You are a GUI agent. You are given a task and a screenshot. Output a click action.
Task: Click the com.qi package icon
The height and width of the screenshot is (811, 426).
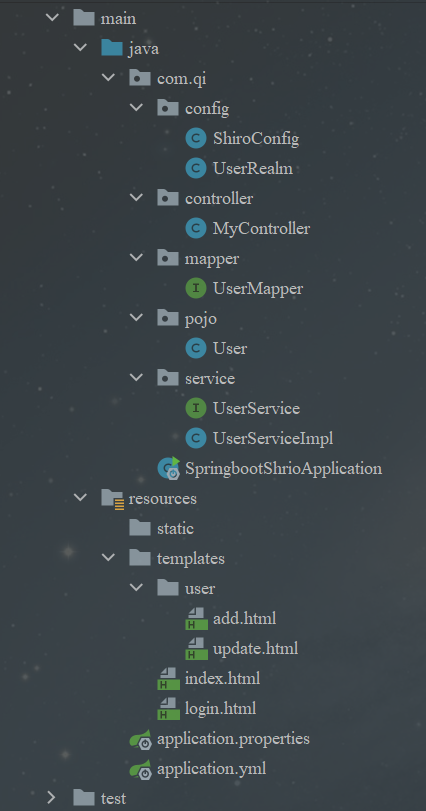[x=140, y=78]
